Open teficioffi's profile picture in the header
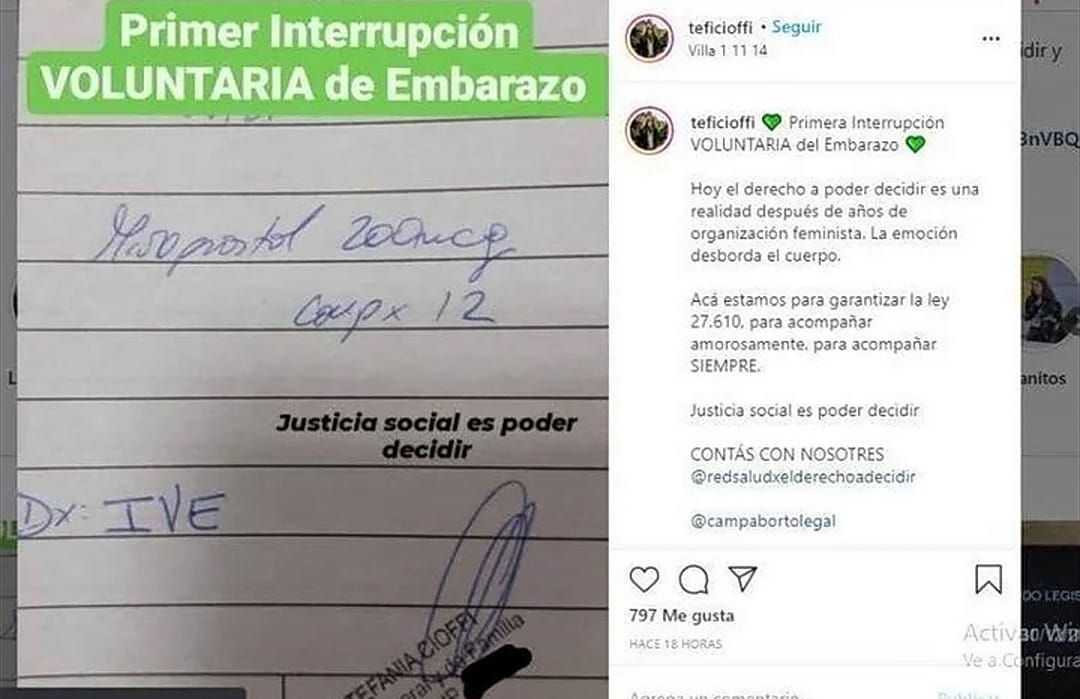 tap(649, 39)
